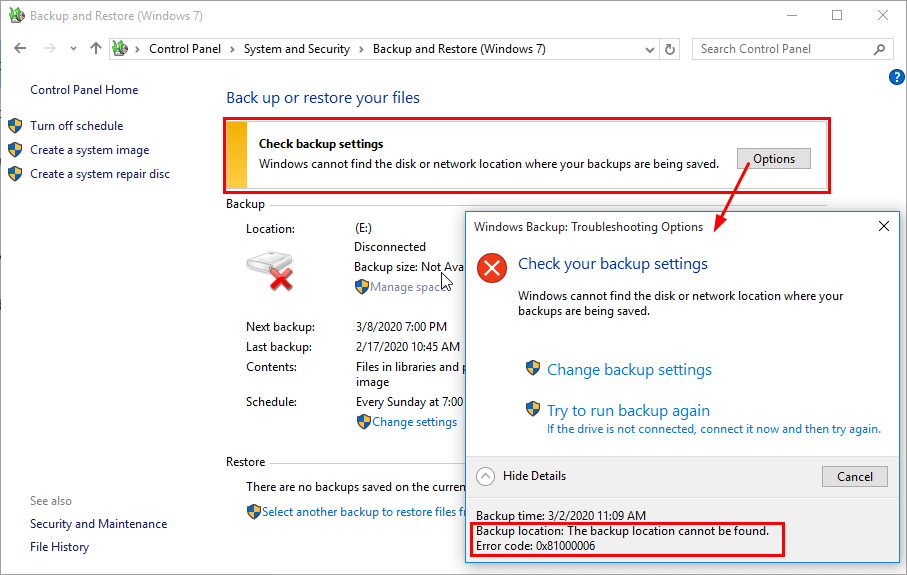907x575 pixels.
Task: Click Backup time: 3/2/2020 11:09 AM text
Action: tap(561, 515)
